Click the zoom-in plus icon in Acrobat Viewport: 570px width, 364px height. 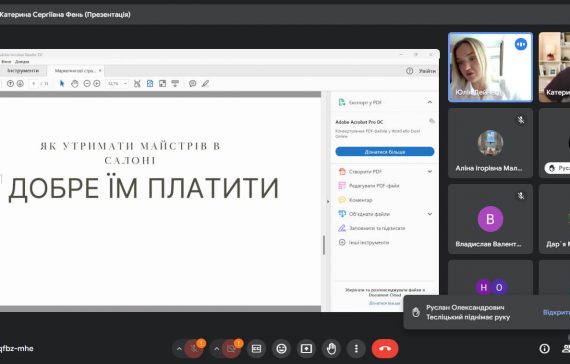(x=97, y=84)
